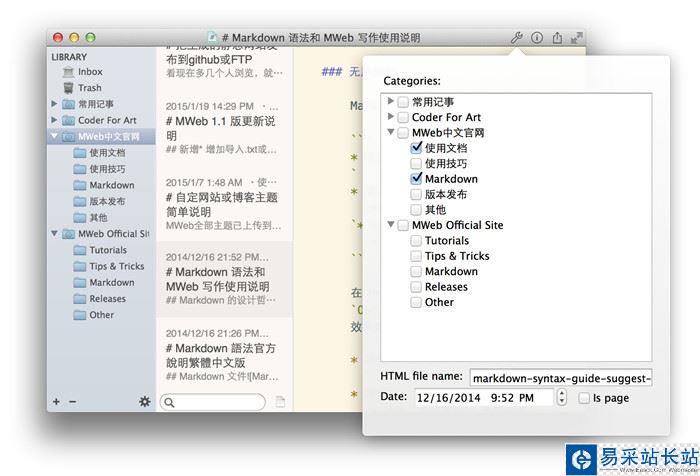Open Markdown 語法官方說明繁體中文版 document
700x476 pixels.
point(224,355)
